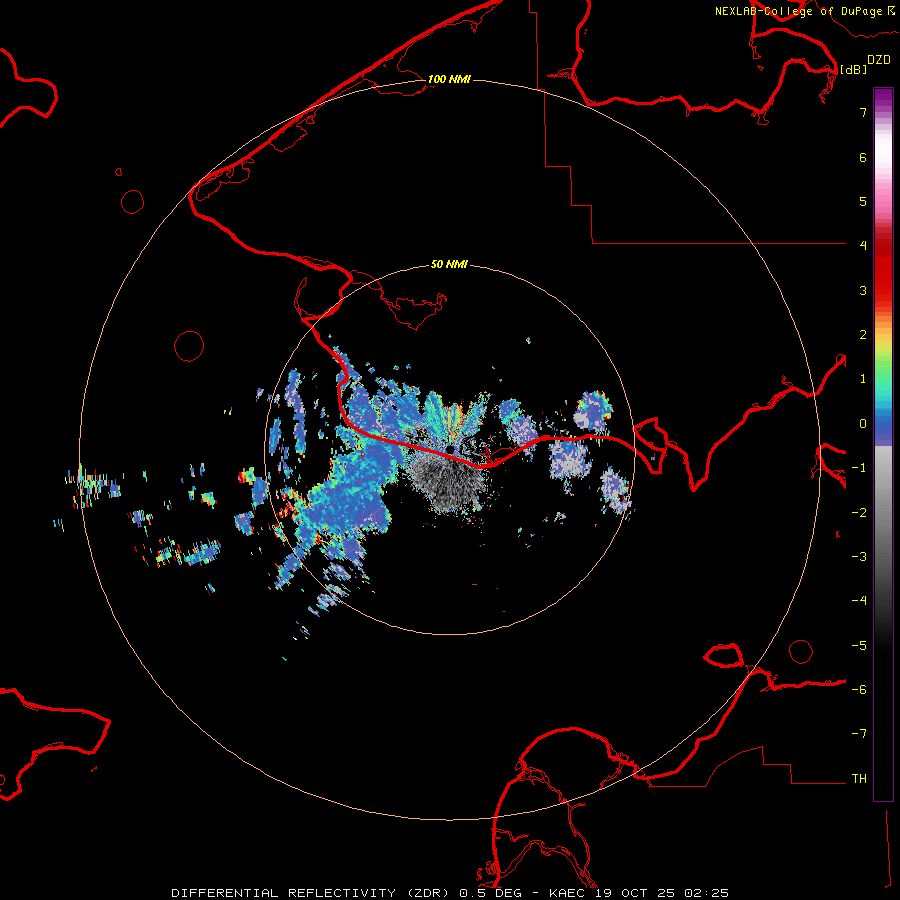Click the 19 OCT 25 date text
Screen dimensions: 900x900
pyautogui.click(x=635, y=893)
